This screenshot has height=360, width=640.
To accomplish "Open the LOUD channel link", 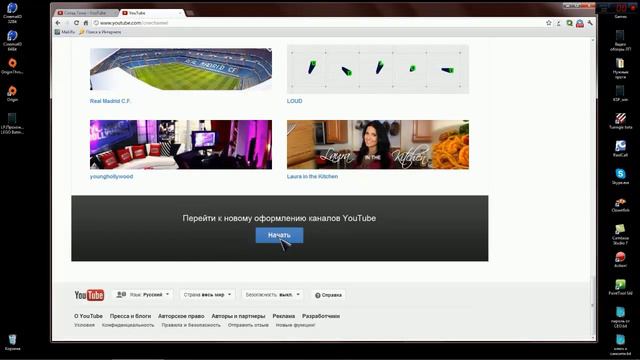I will (x=295, y=101).
